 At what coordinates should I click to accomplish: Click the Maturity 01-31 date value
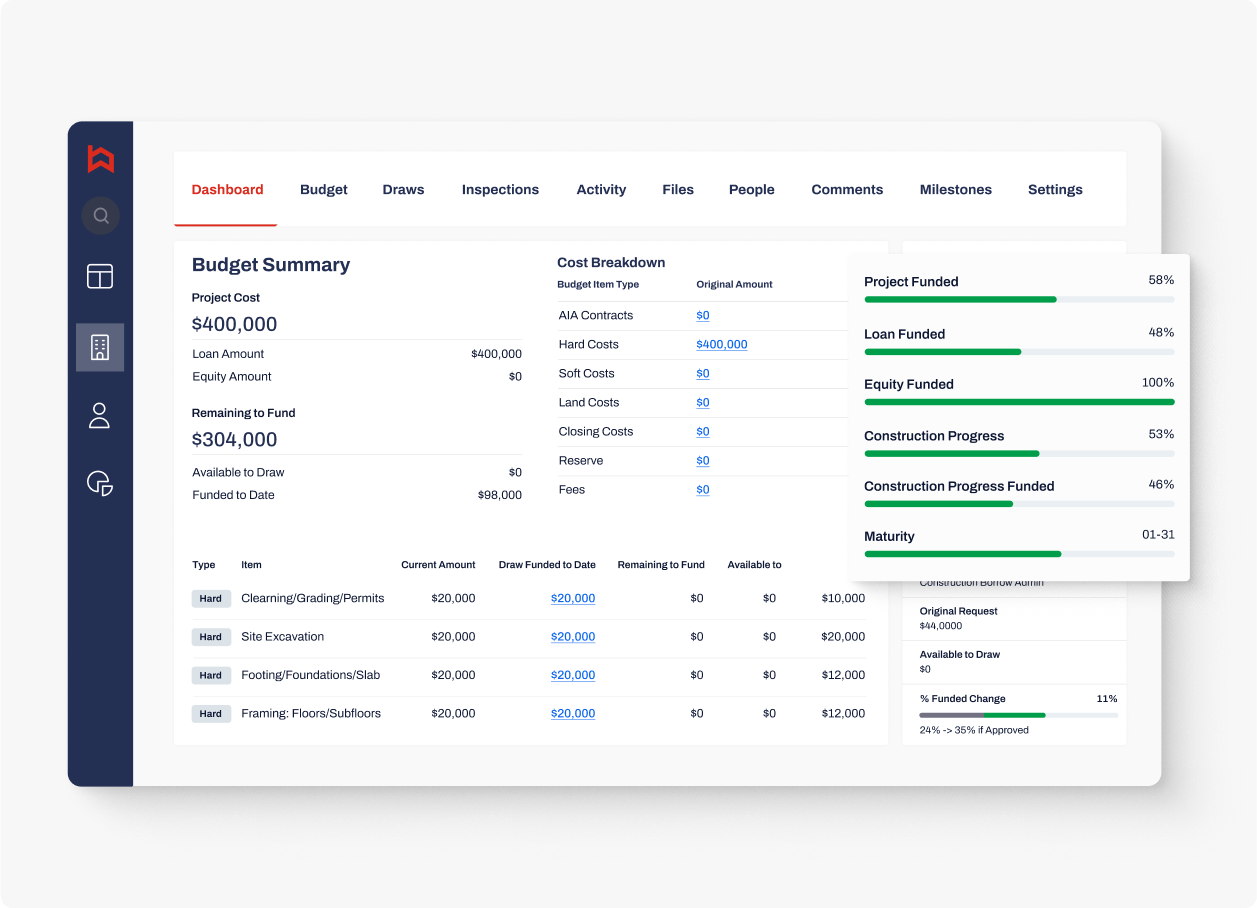point(1158,535)
